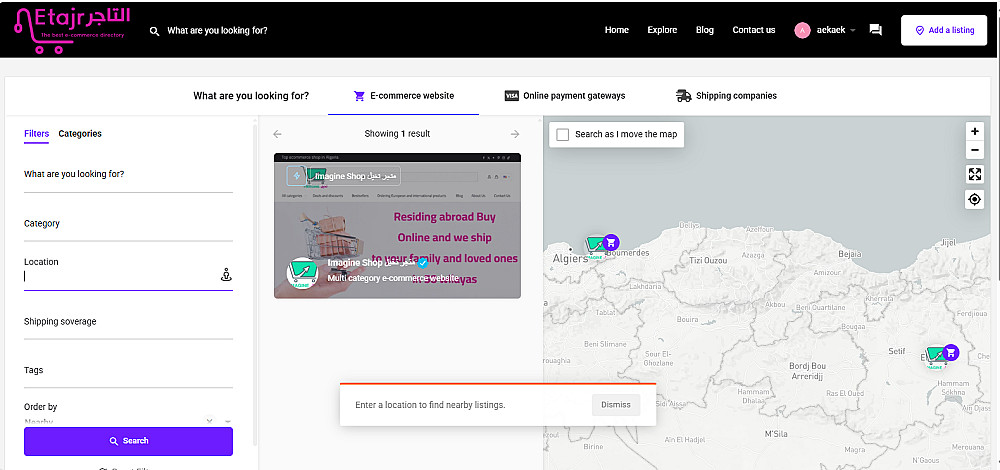The height and width of the screenshot is (470, 1000).
Task: Toggle map fullscreen view
Action: point(974,174)
